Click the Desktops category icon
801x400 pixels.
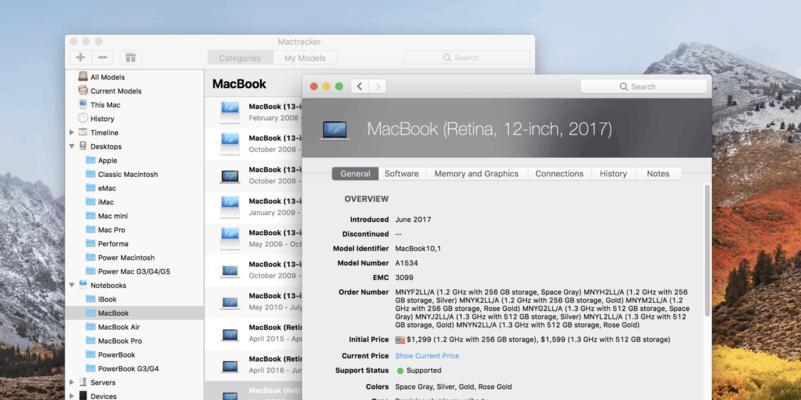coord(83,146)
